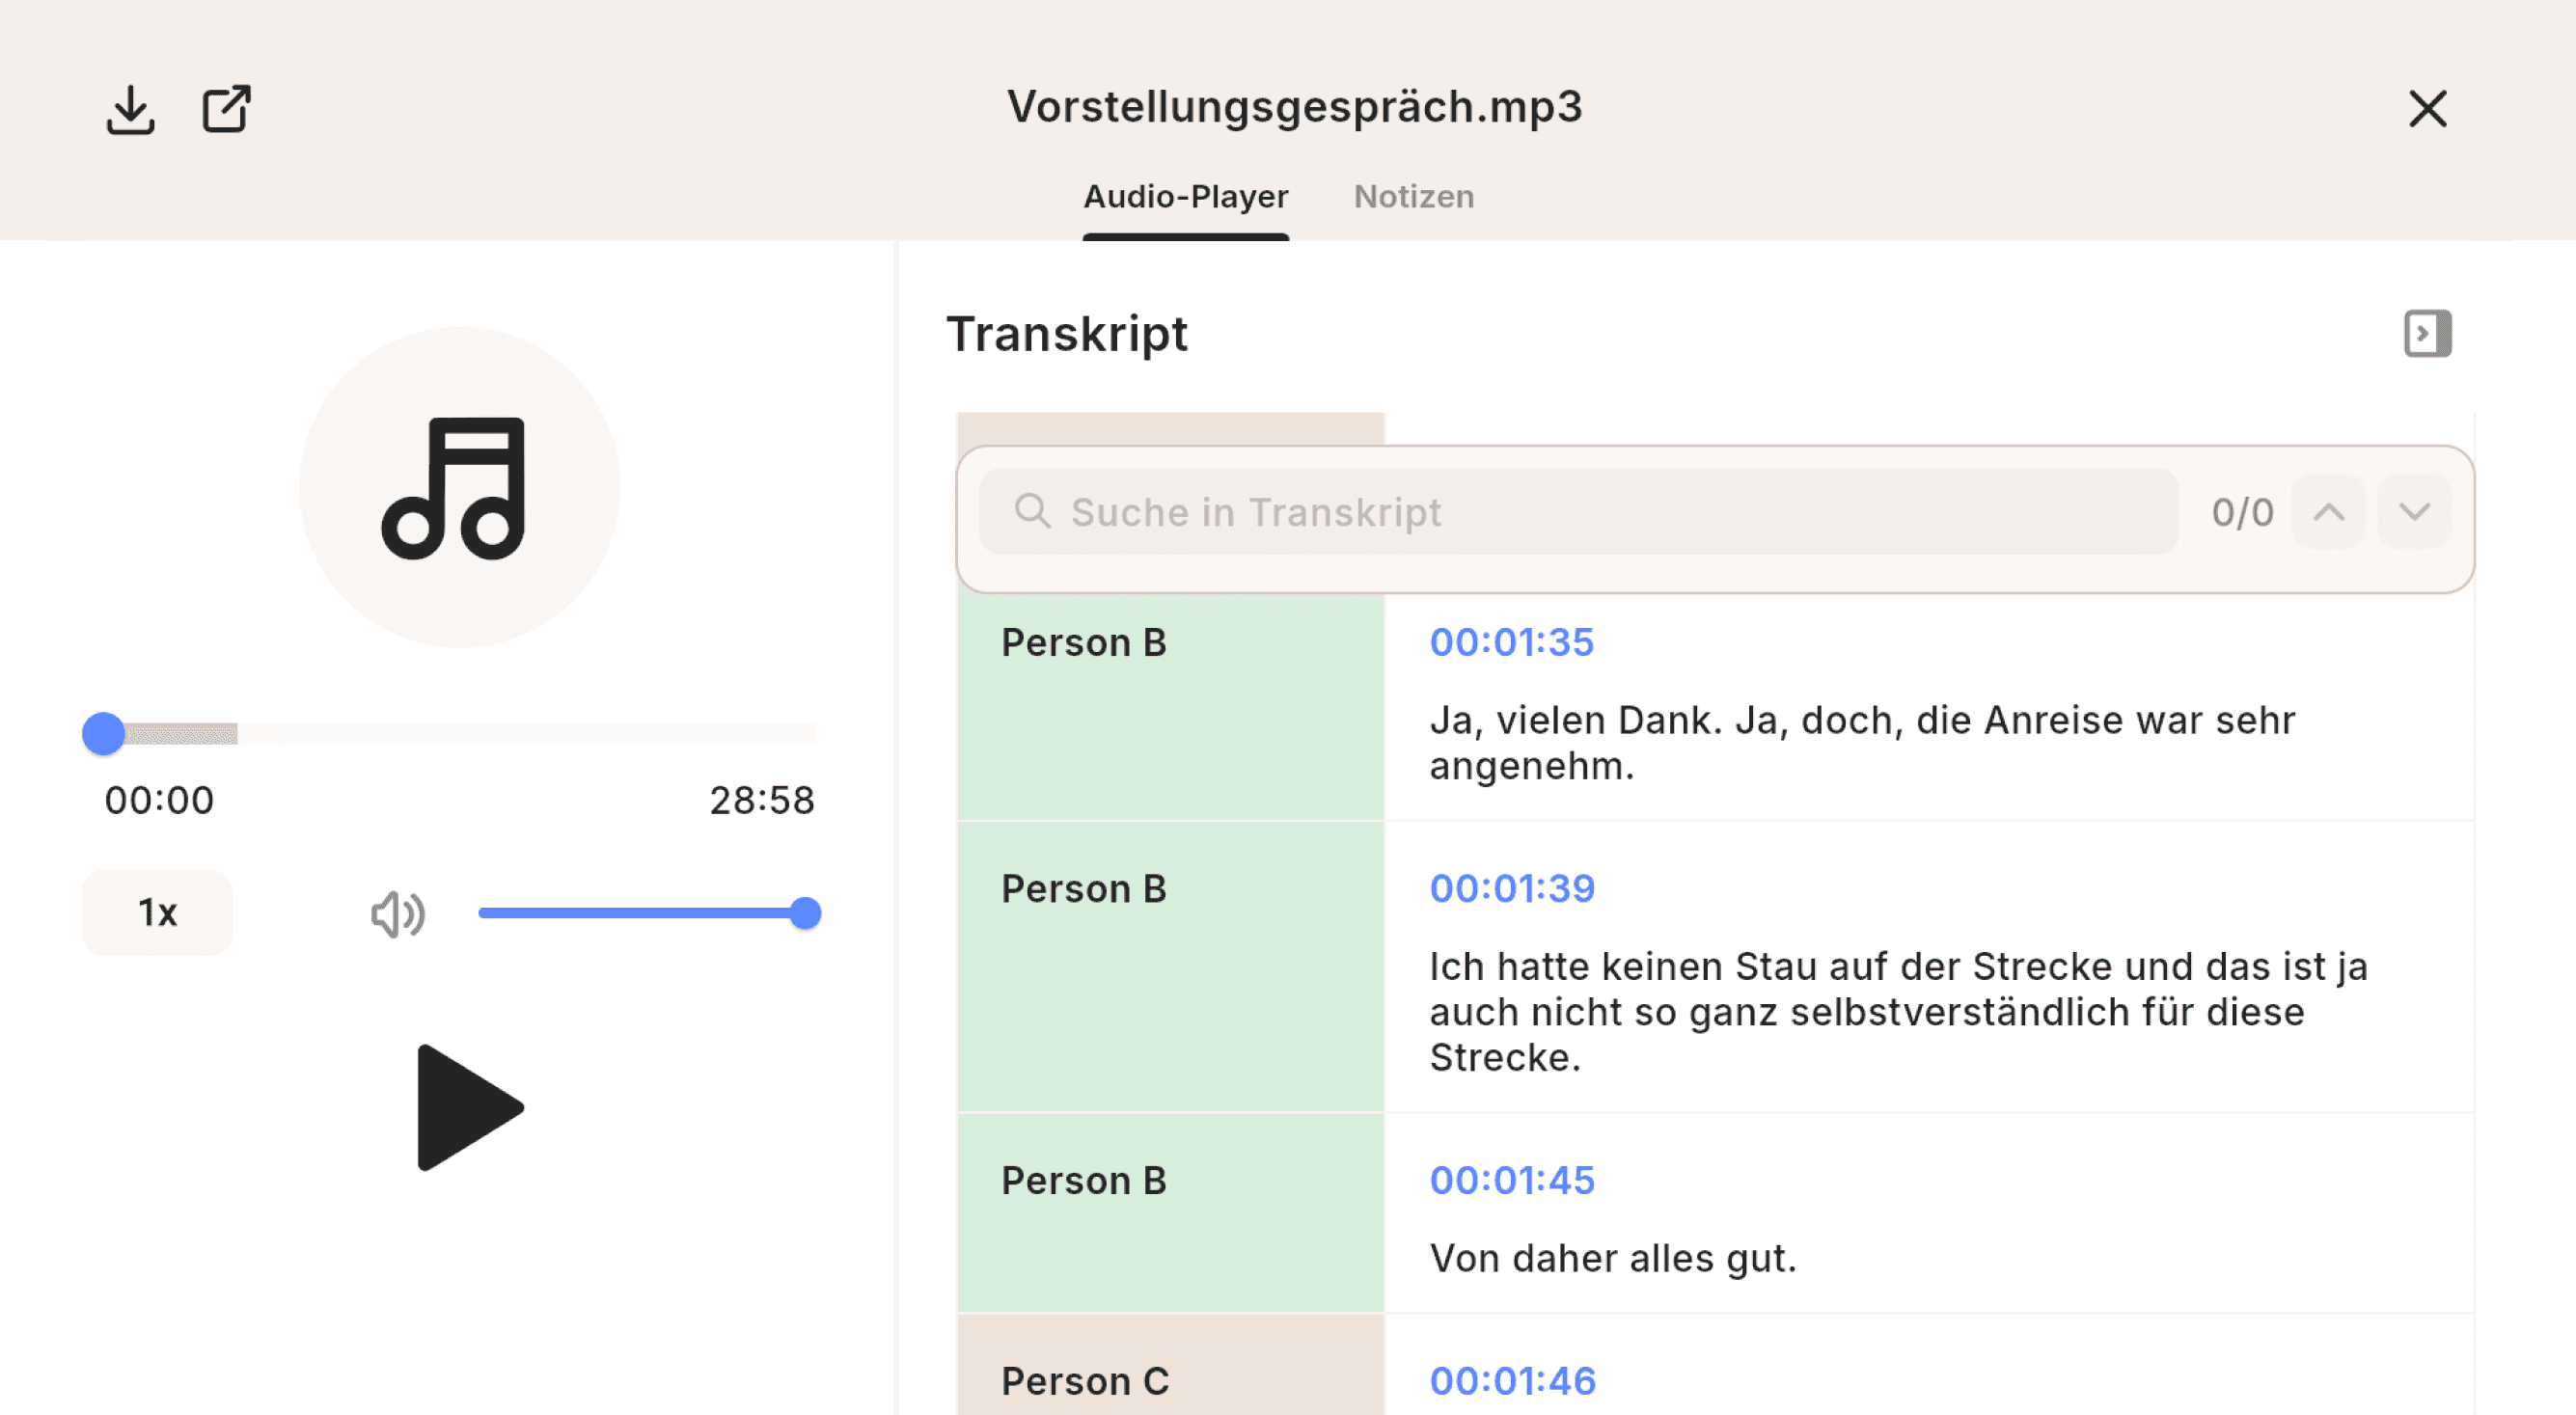Screen dimensions: 2576x1415
Task: Jump to previous search result with the up chevron
Action: tap(2329, 512)
